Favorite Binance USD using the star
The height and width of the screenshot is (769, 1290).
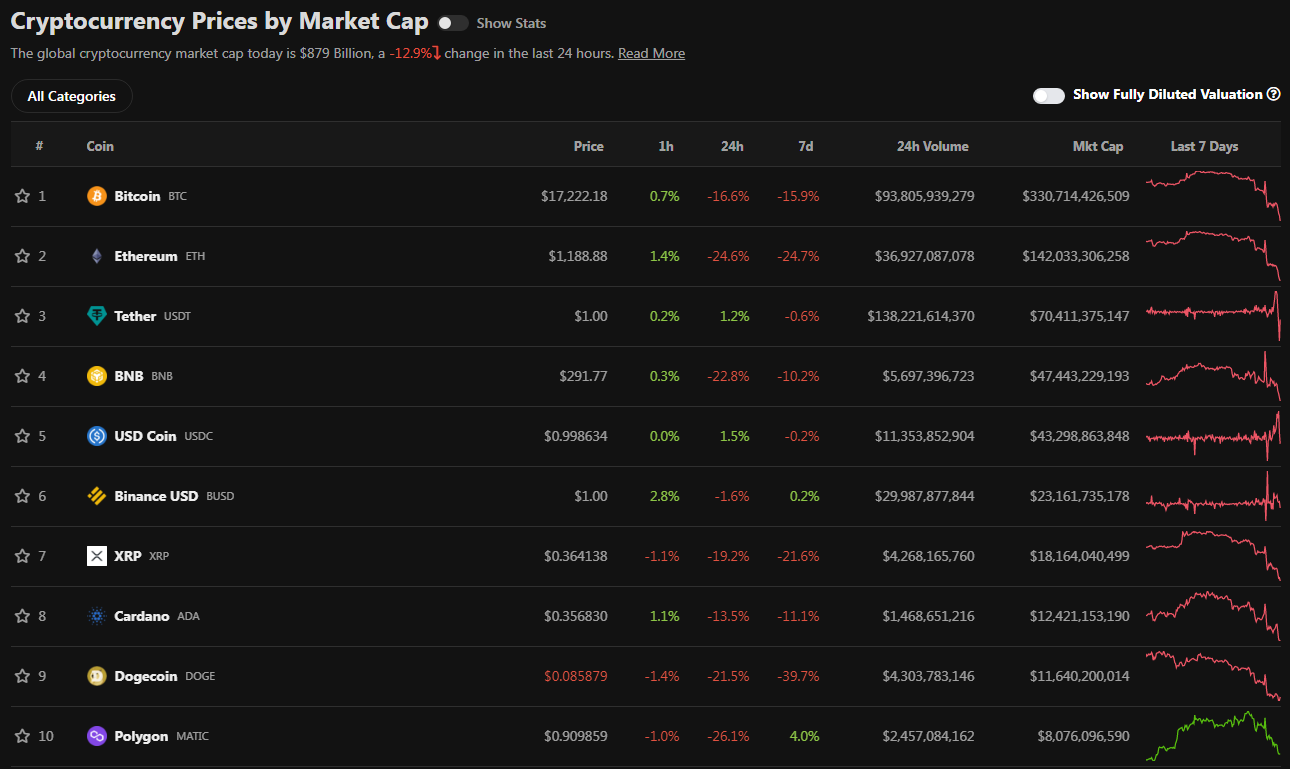(x=22, y=496)
